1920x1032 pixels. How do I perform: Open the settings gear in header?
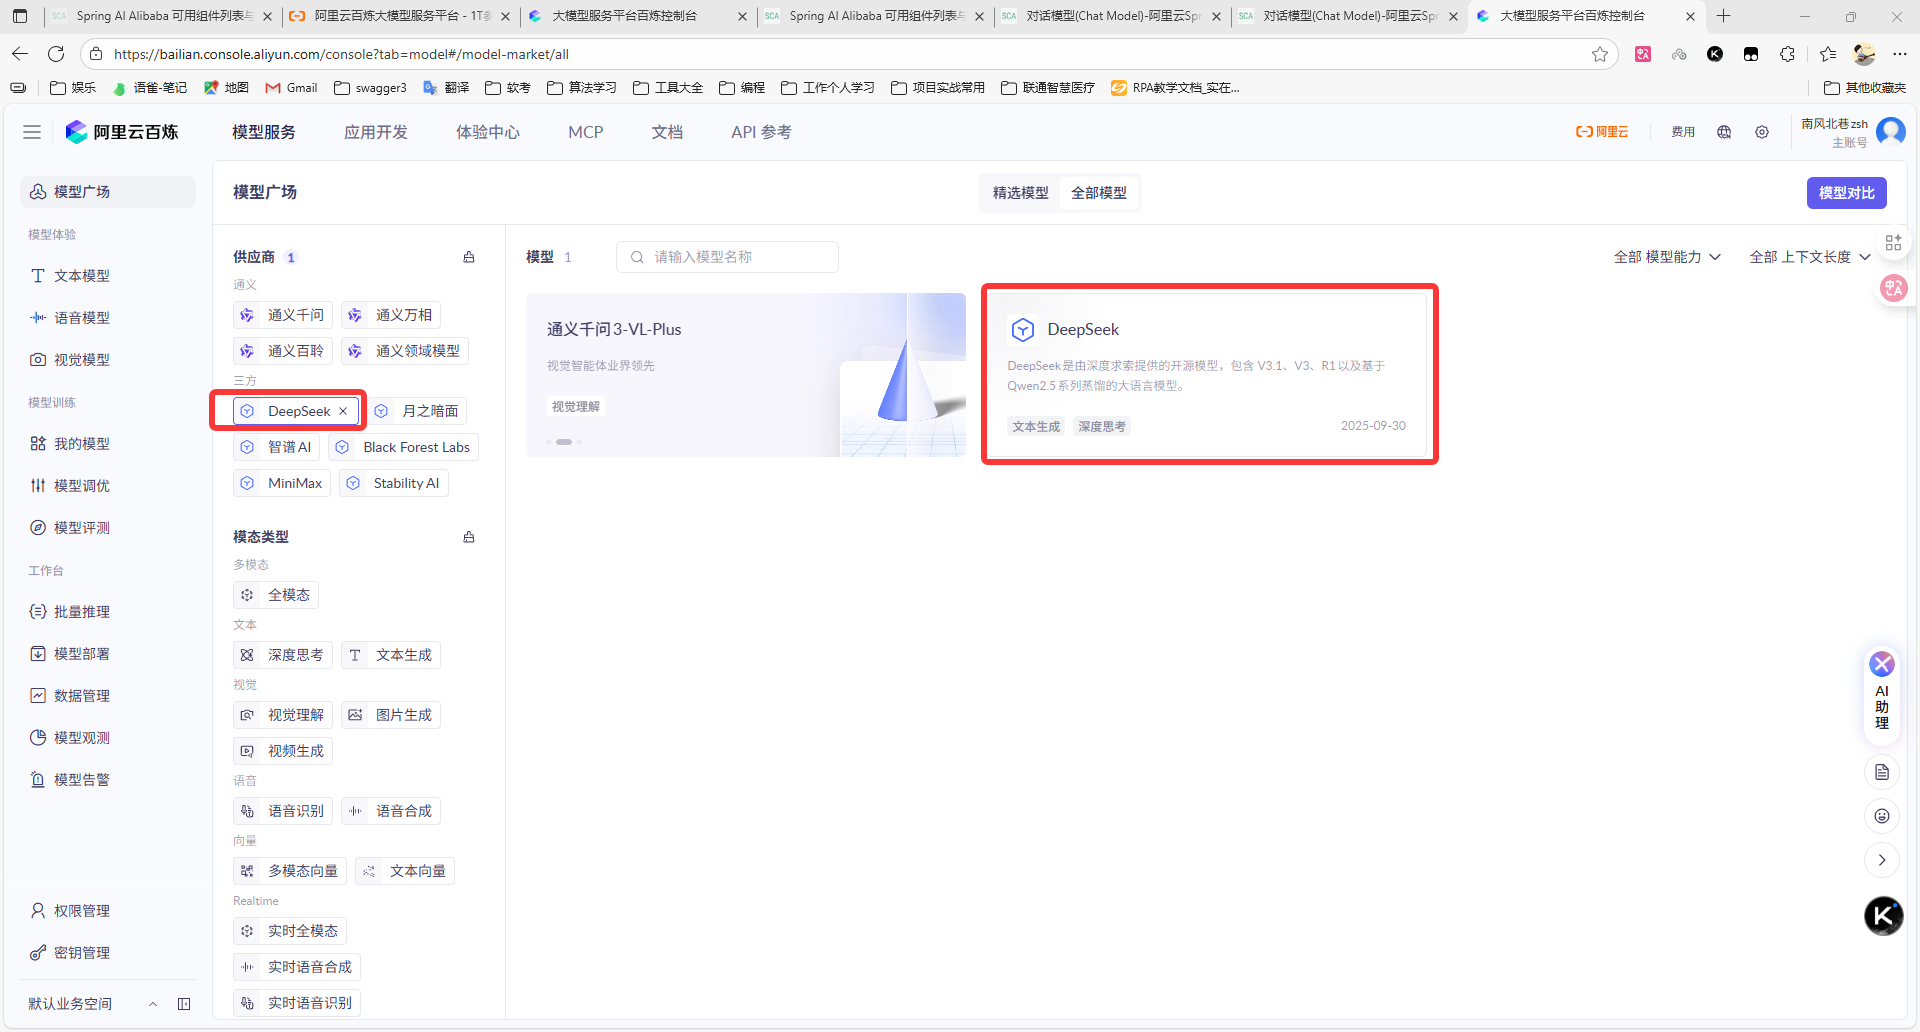click(x=1762, y=132)
